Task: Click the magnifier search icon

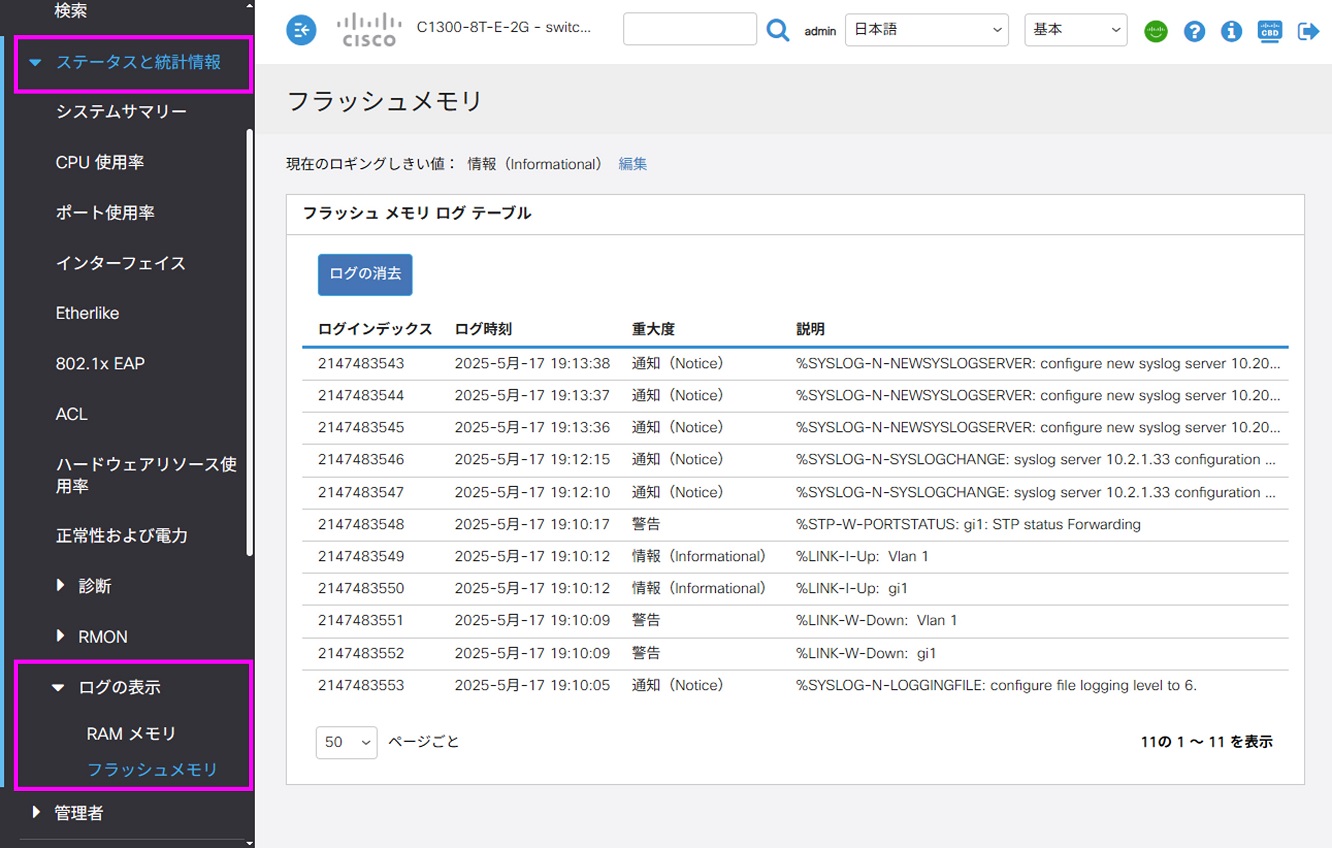Action: [x=778, y=30]
